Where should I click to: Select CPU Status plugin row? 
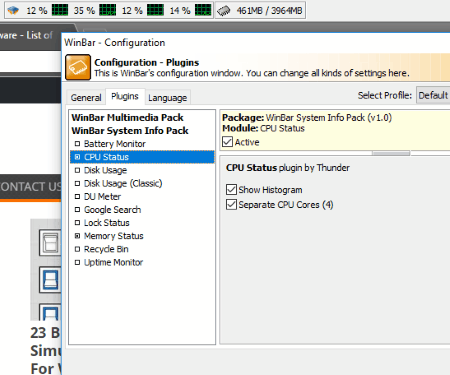tap(142, 157)
